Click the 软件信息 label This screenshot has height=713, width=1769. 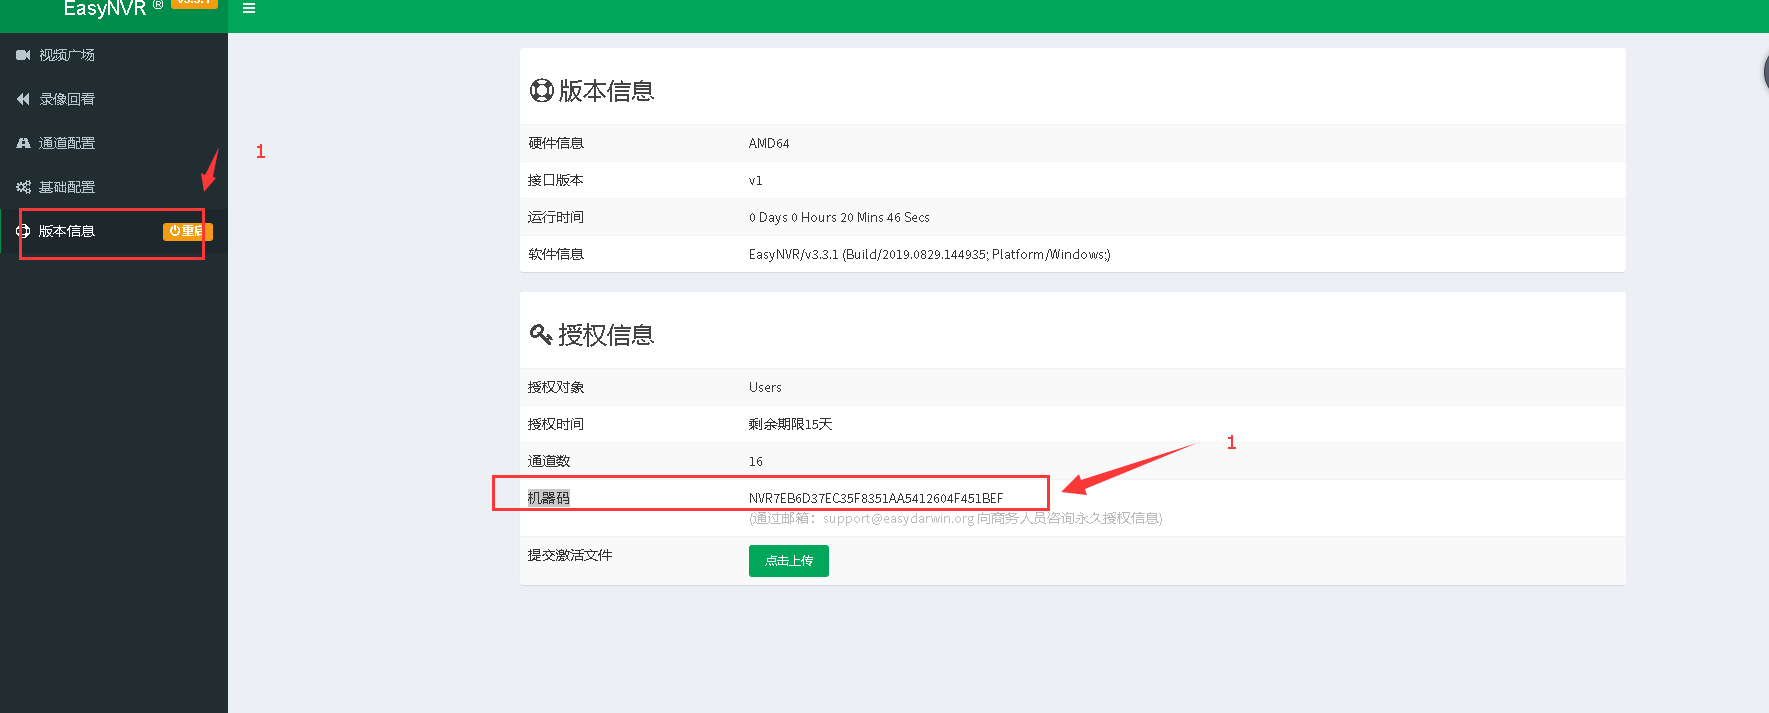556,254
